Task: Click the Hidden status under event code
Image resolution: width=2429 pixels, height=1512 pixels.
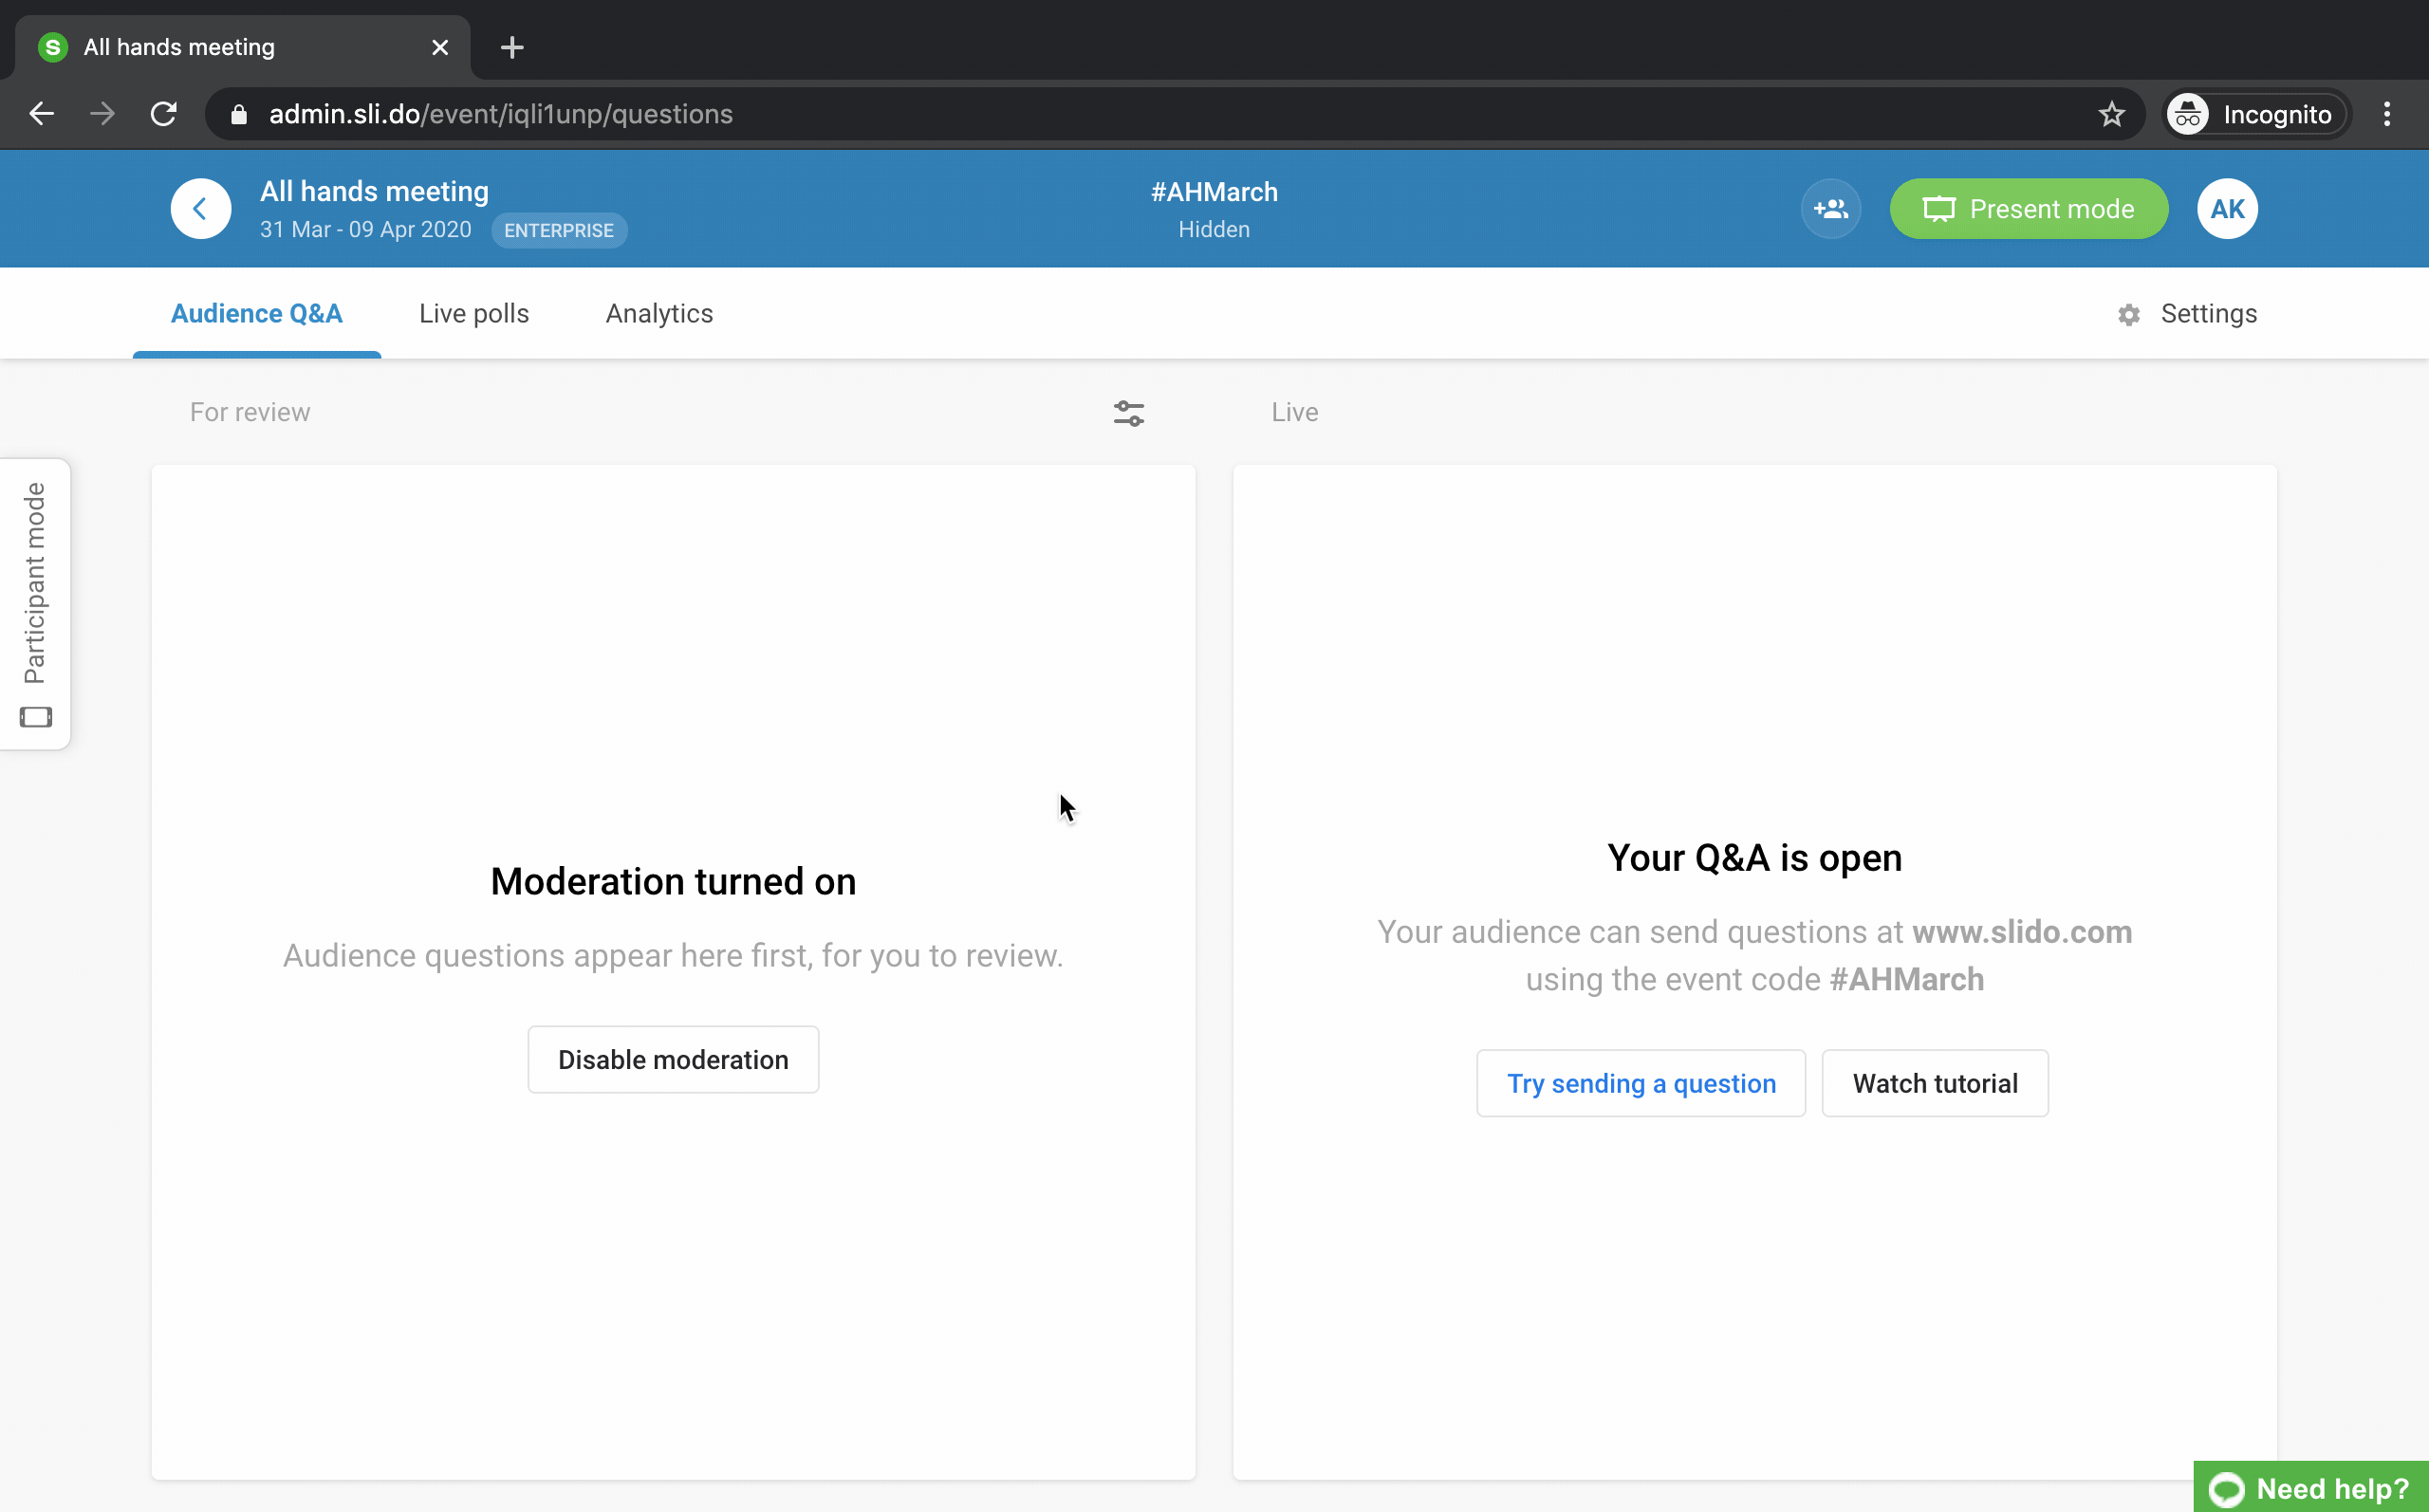Action: click(x=1214, y=229)
